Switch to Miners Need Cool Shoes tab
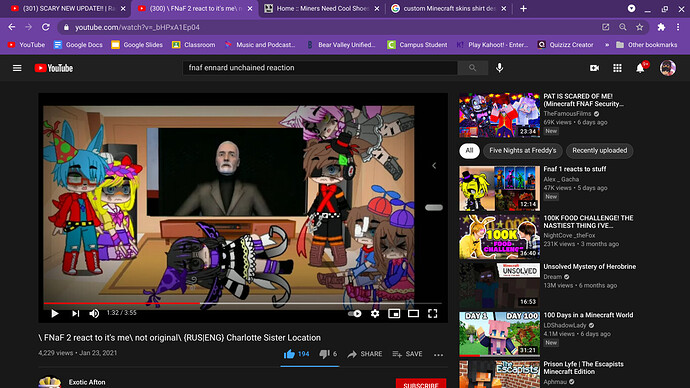Screen dimensions: 690x388 tap(322, 9)
